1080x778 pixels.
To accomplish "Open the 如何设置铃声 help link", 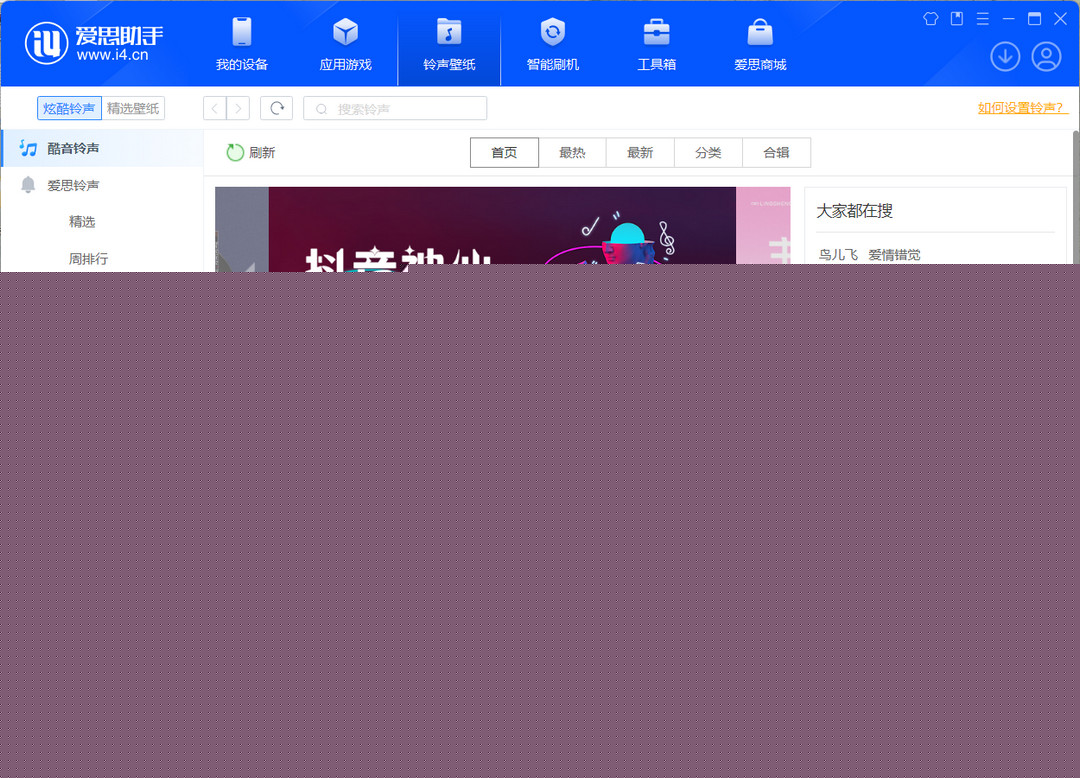I will (x=1022, y=108).
